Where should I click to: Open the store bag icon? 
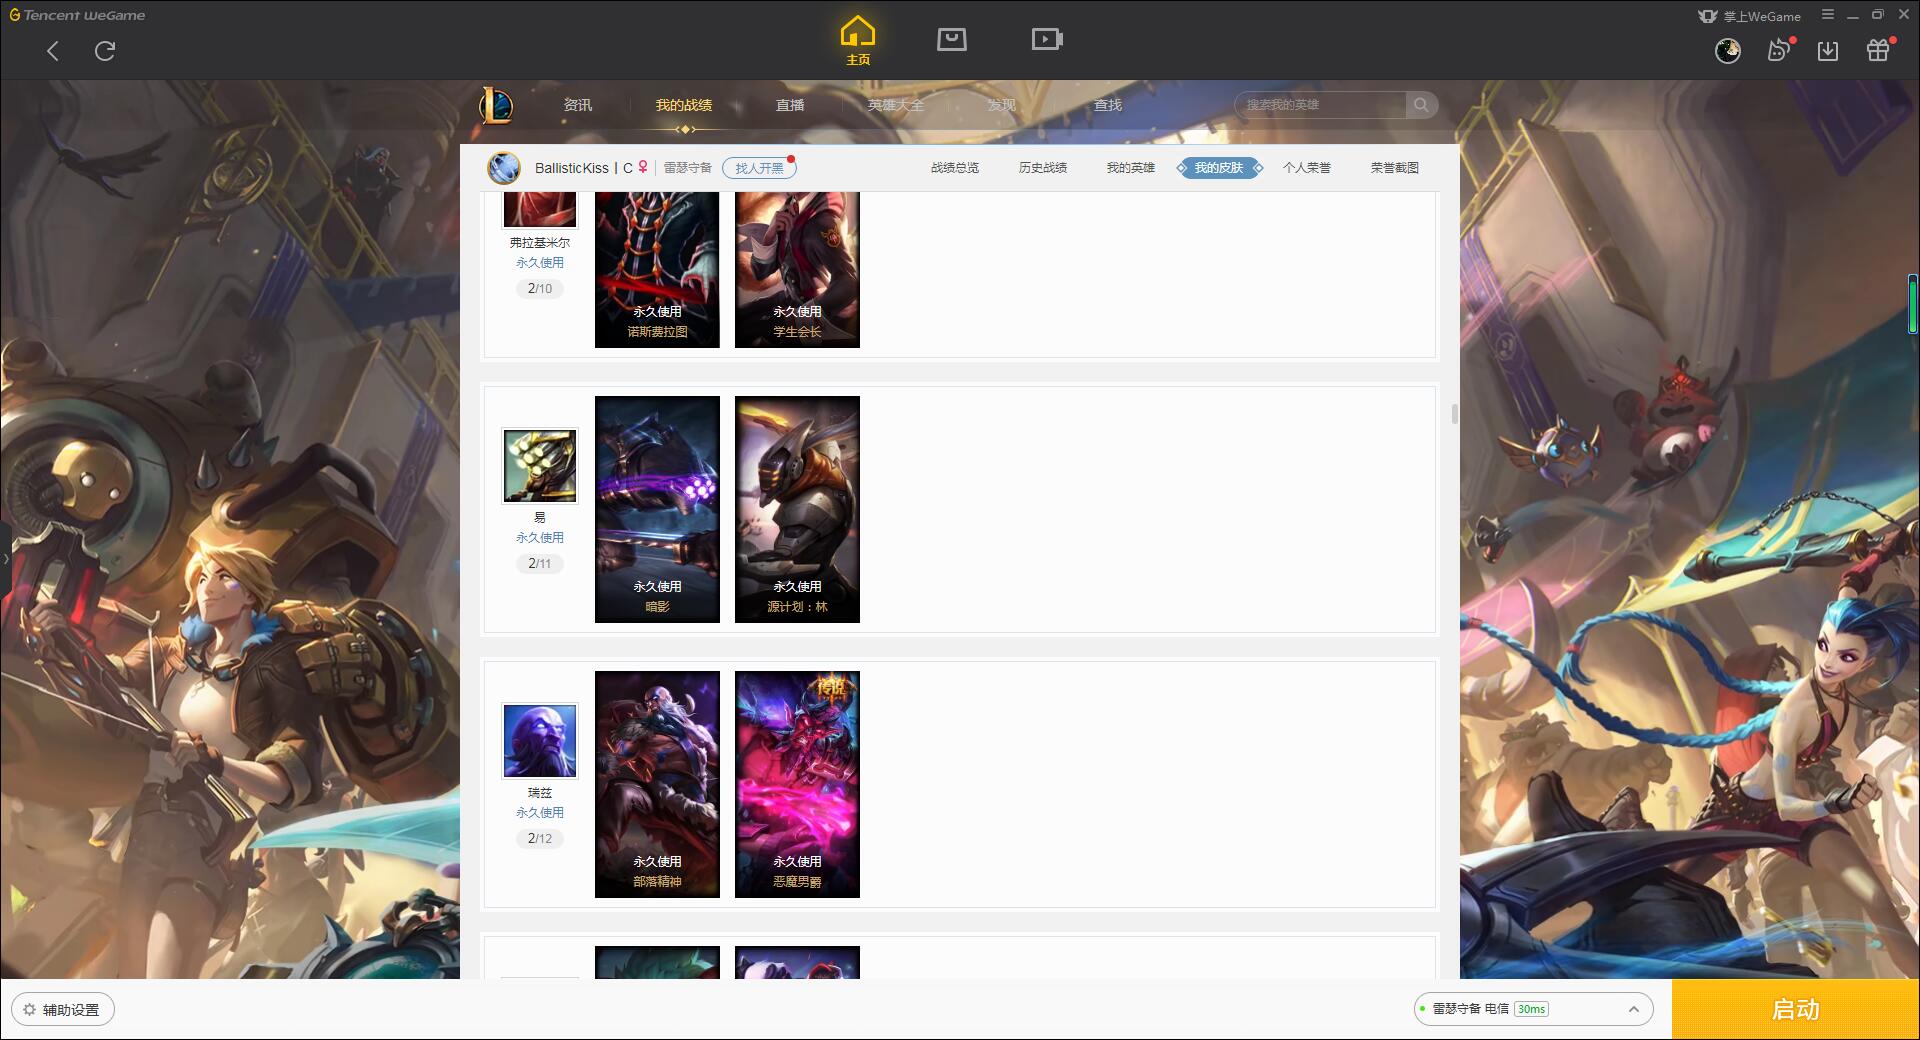(x=951, y=39)
